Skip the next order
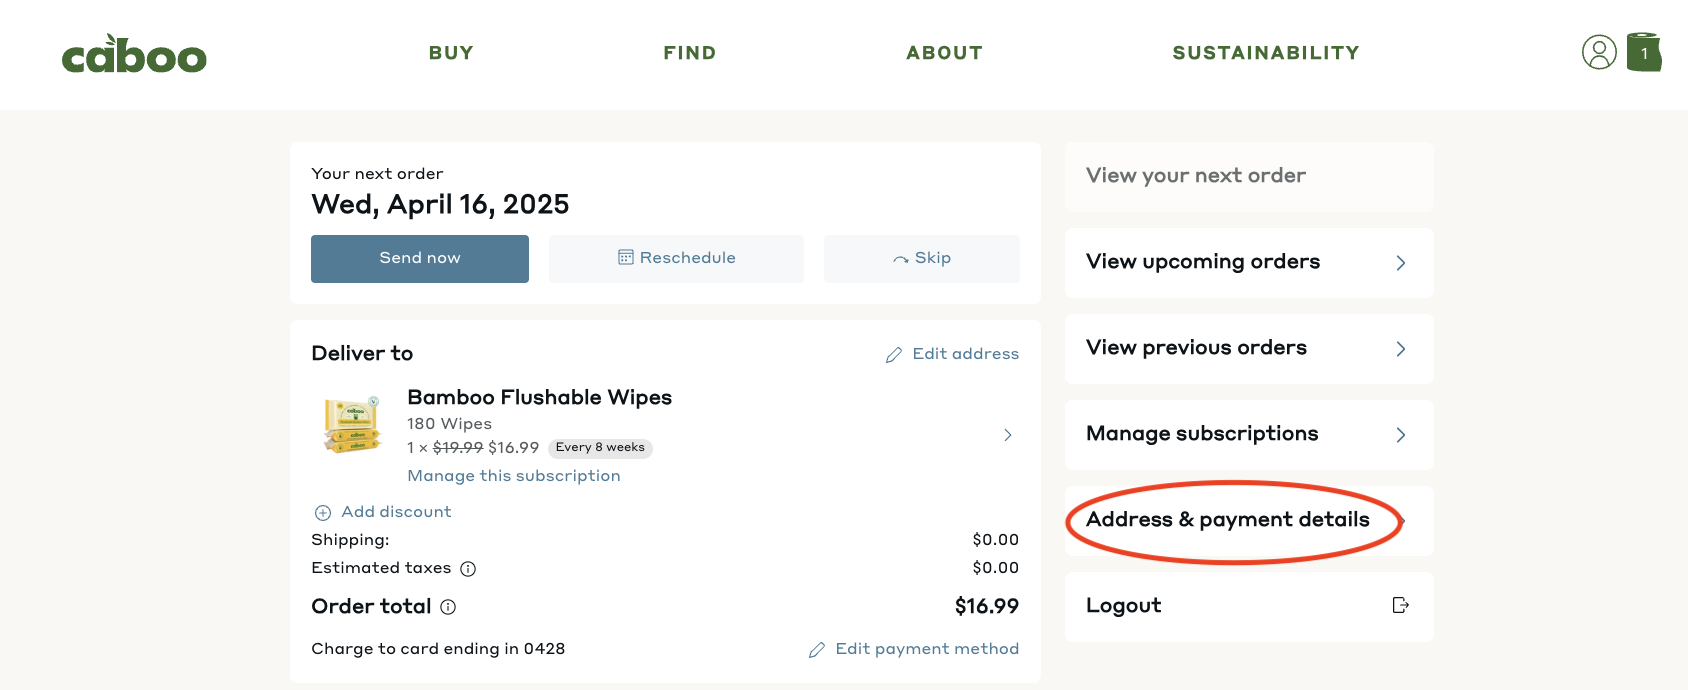 coord(922,259)
